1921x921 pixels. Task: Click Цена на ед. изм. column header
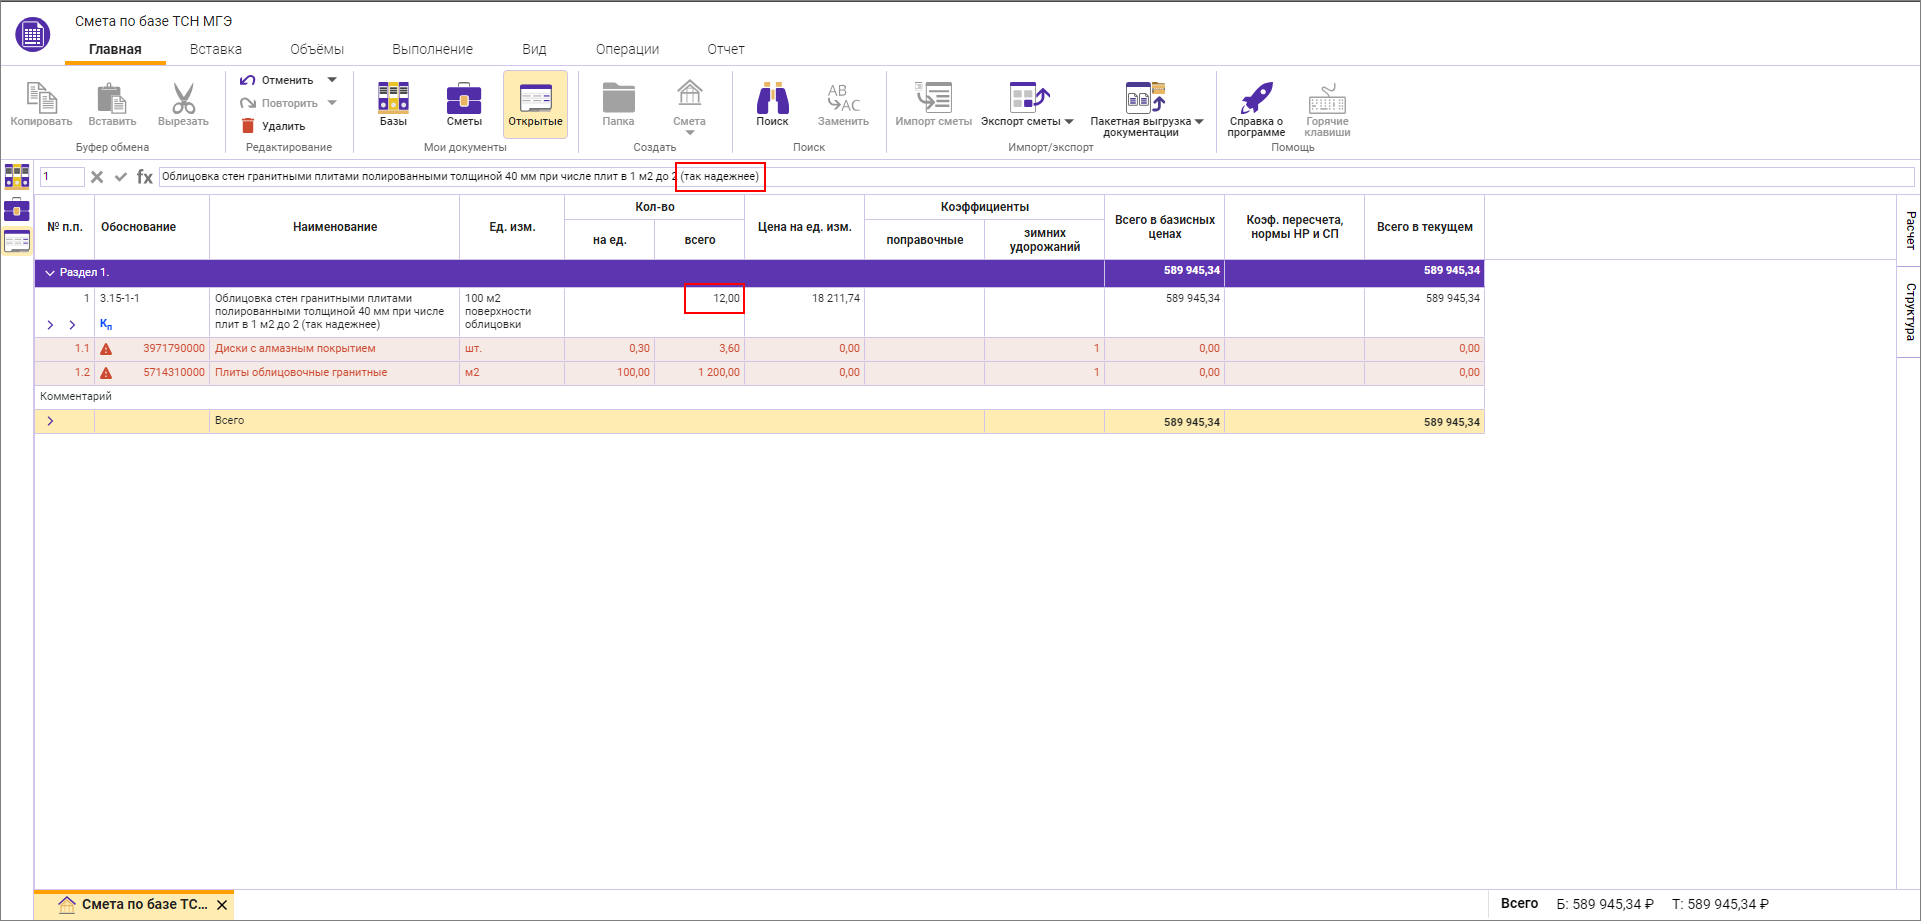pos(804,227)
